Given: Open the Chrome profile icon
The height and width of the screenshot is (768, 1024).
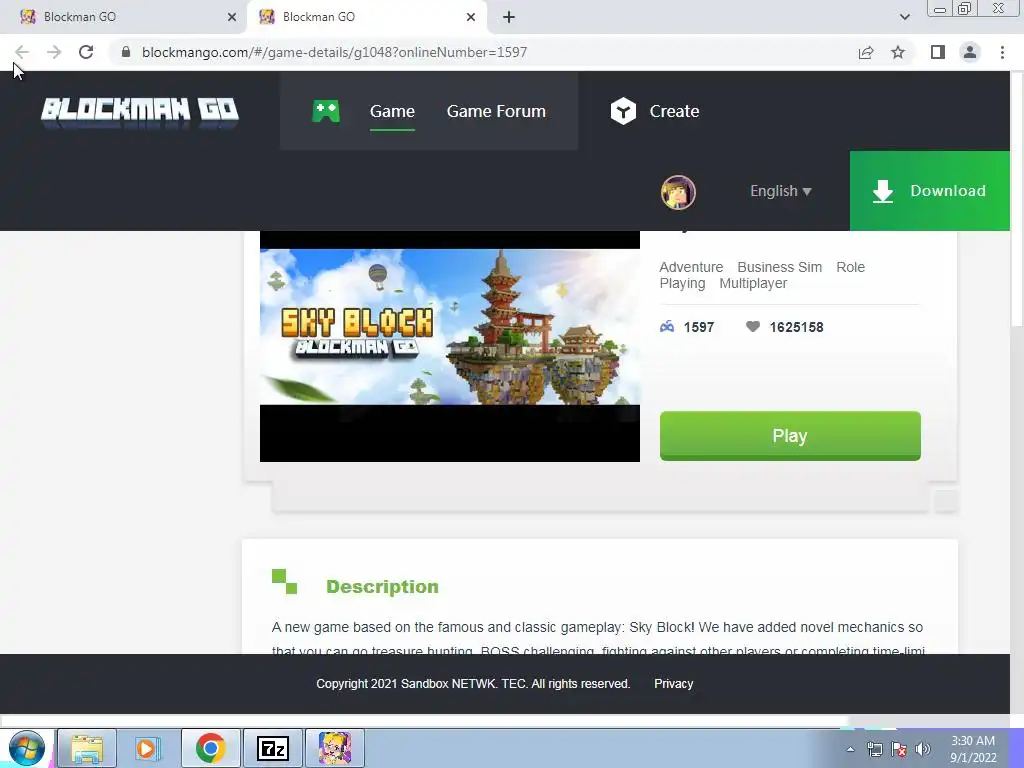Looking at the screenshot, I should 970,52.
